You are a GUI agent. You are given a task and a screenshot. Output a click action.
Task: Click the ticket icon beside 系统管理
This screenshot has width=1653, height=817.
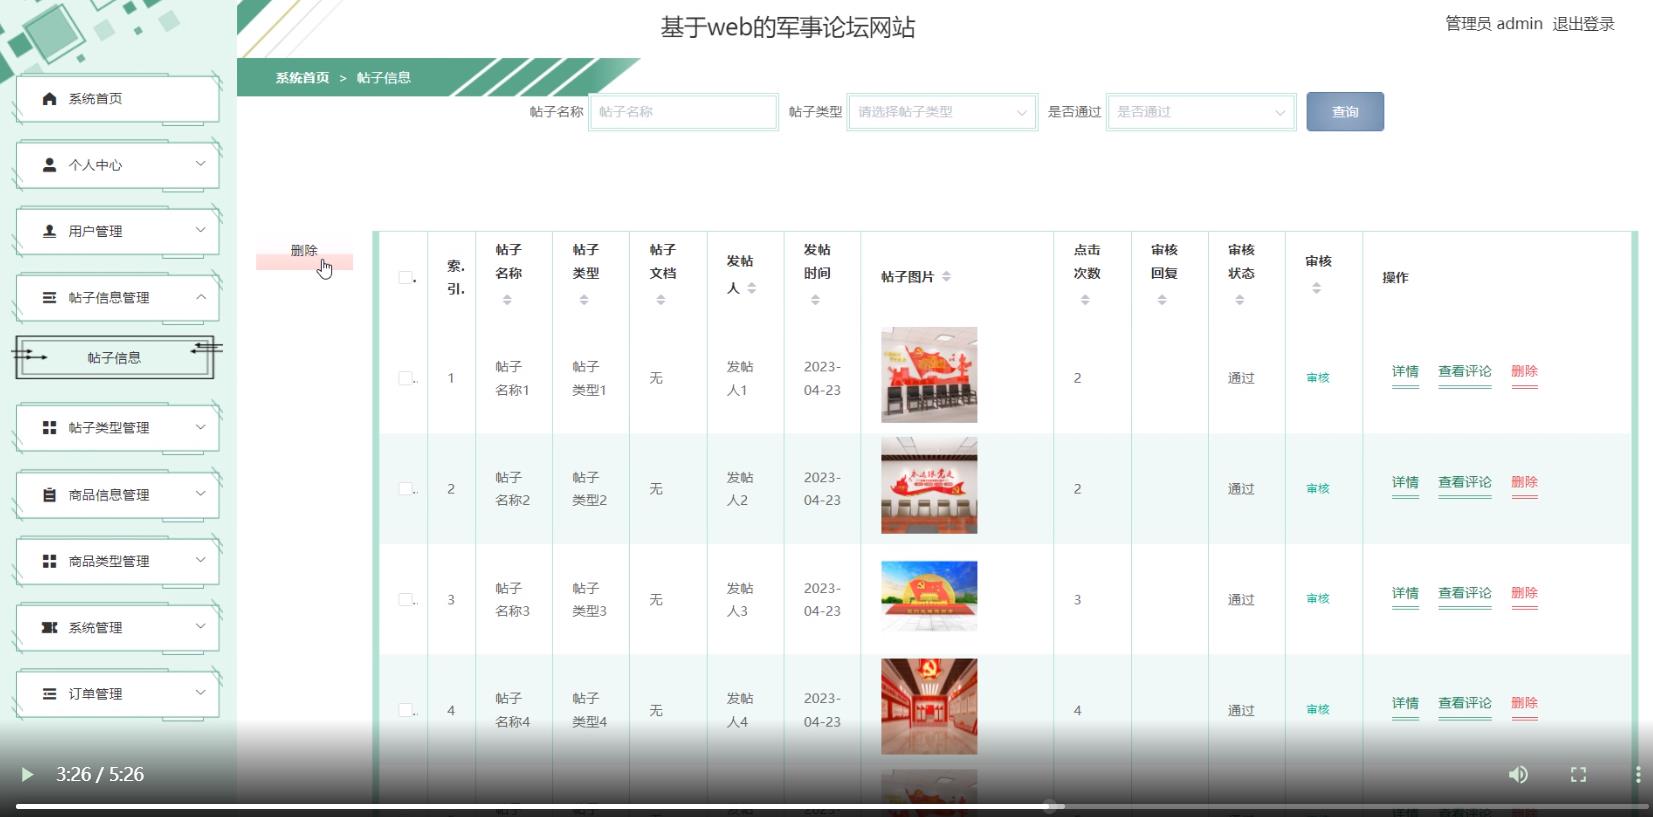(49, 627)
